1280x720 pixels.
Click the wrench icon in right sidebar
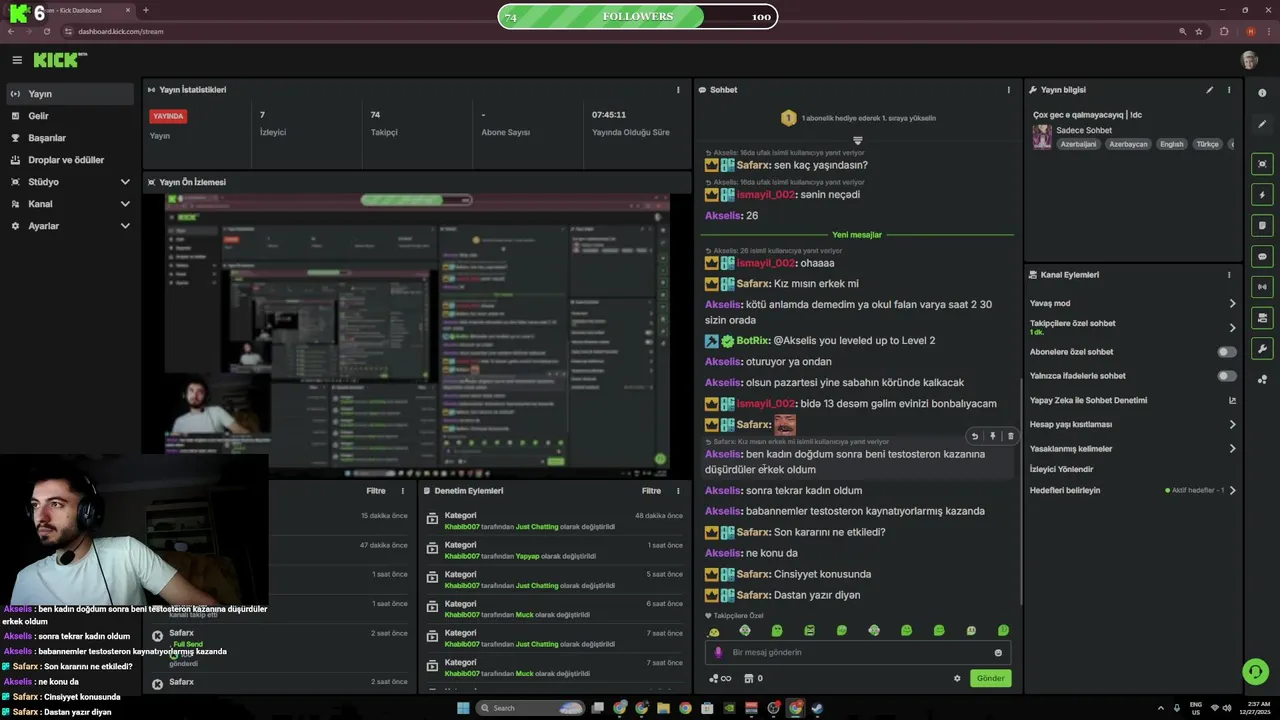click(x=1262, y=349)
